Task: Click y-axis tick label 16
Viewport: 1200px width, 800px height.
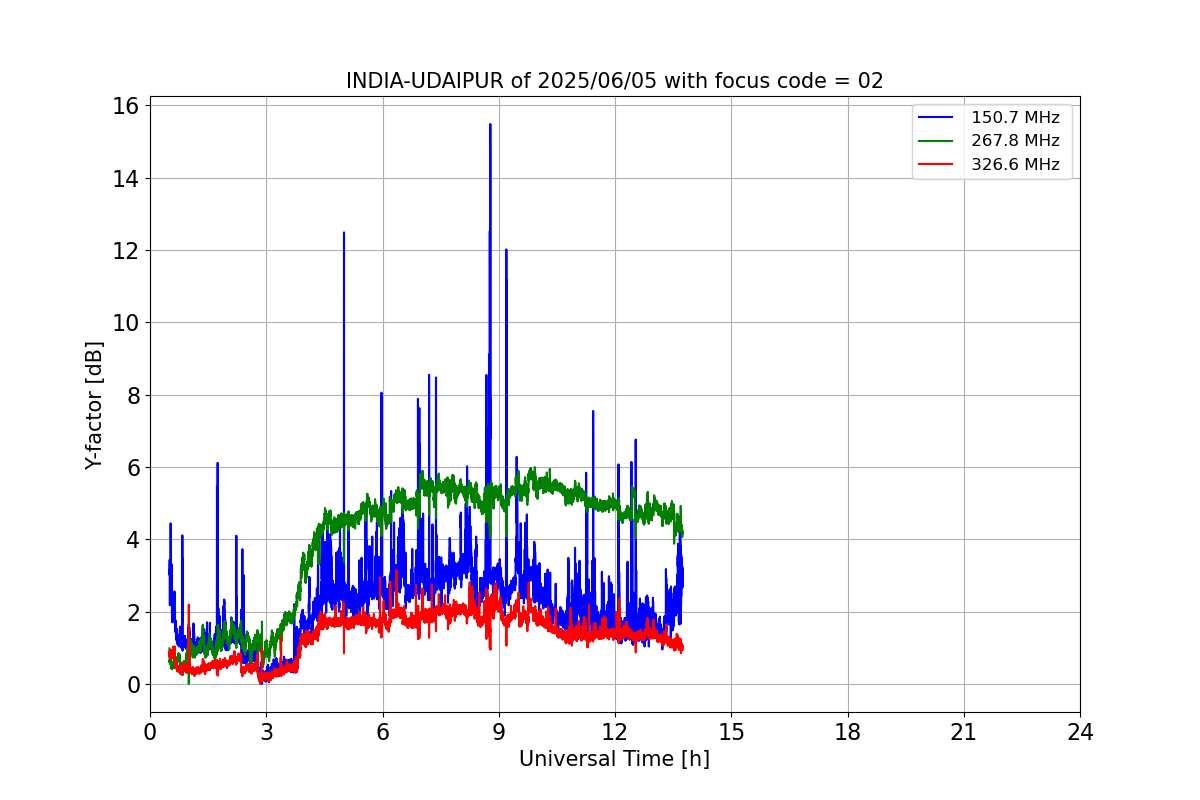Action: [x=126, y=106]
